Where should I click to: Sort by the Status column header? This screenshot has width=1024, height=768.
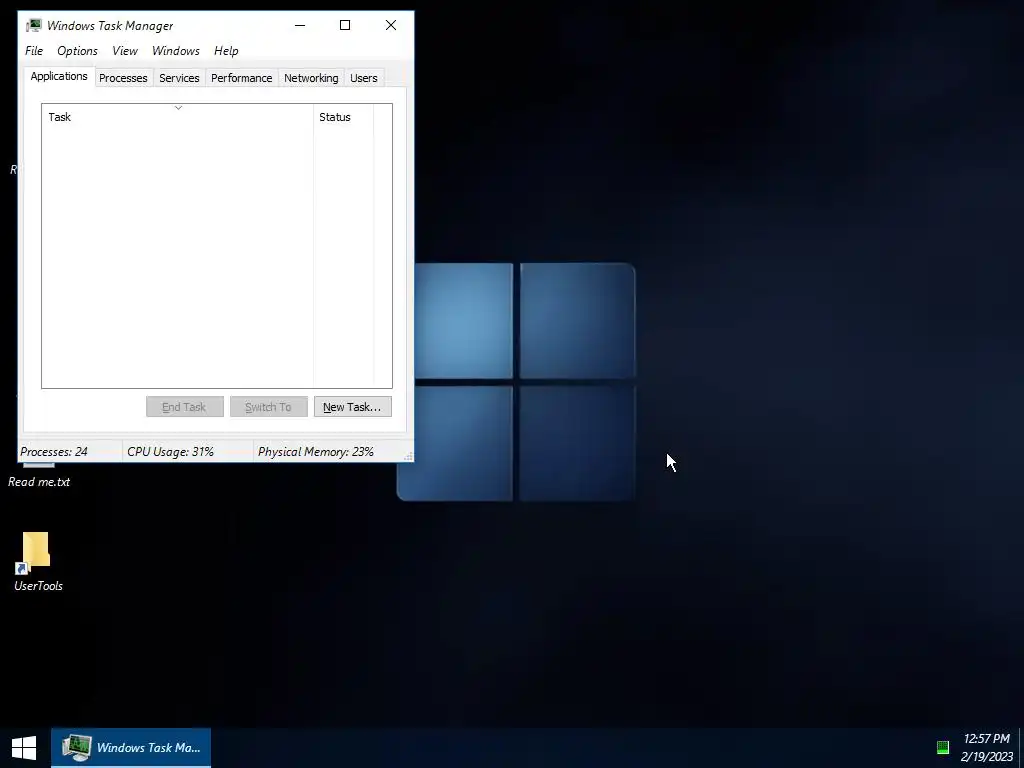[344, 117]
